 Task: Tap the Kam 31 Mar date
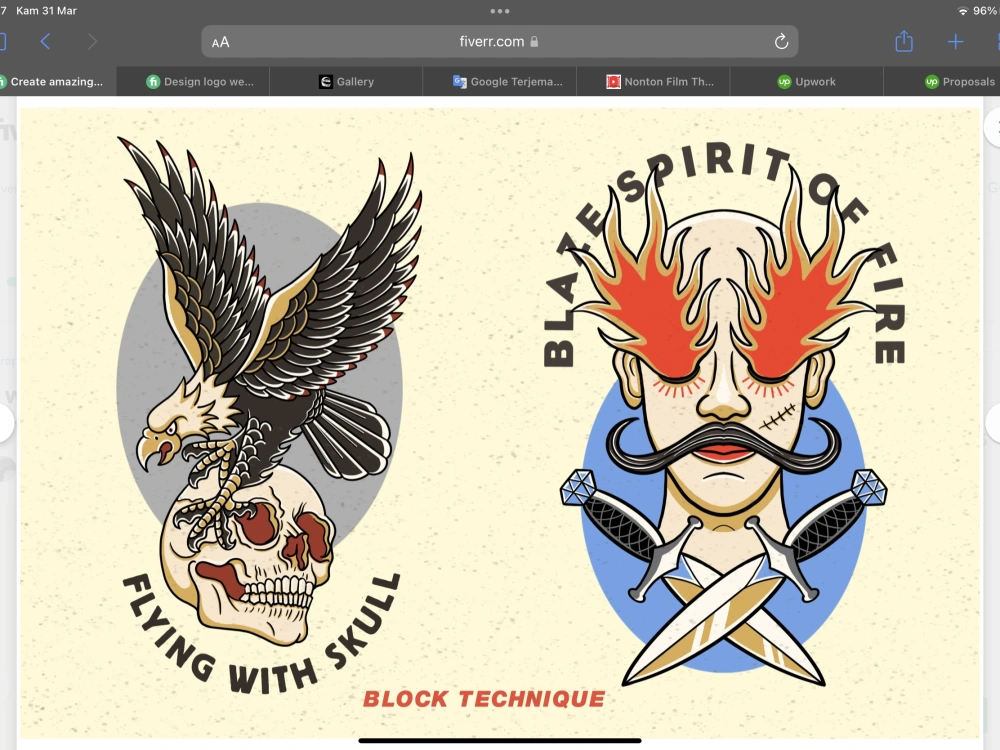46,11
